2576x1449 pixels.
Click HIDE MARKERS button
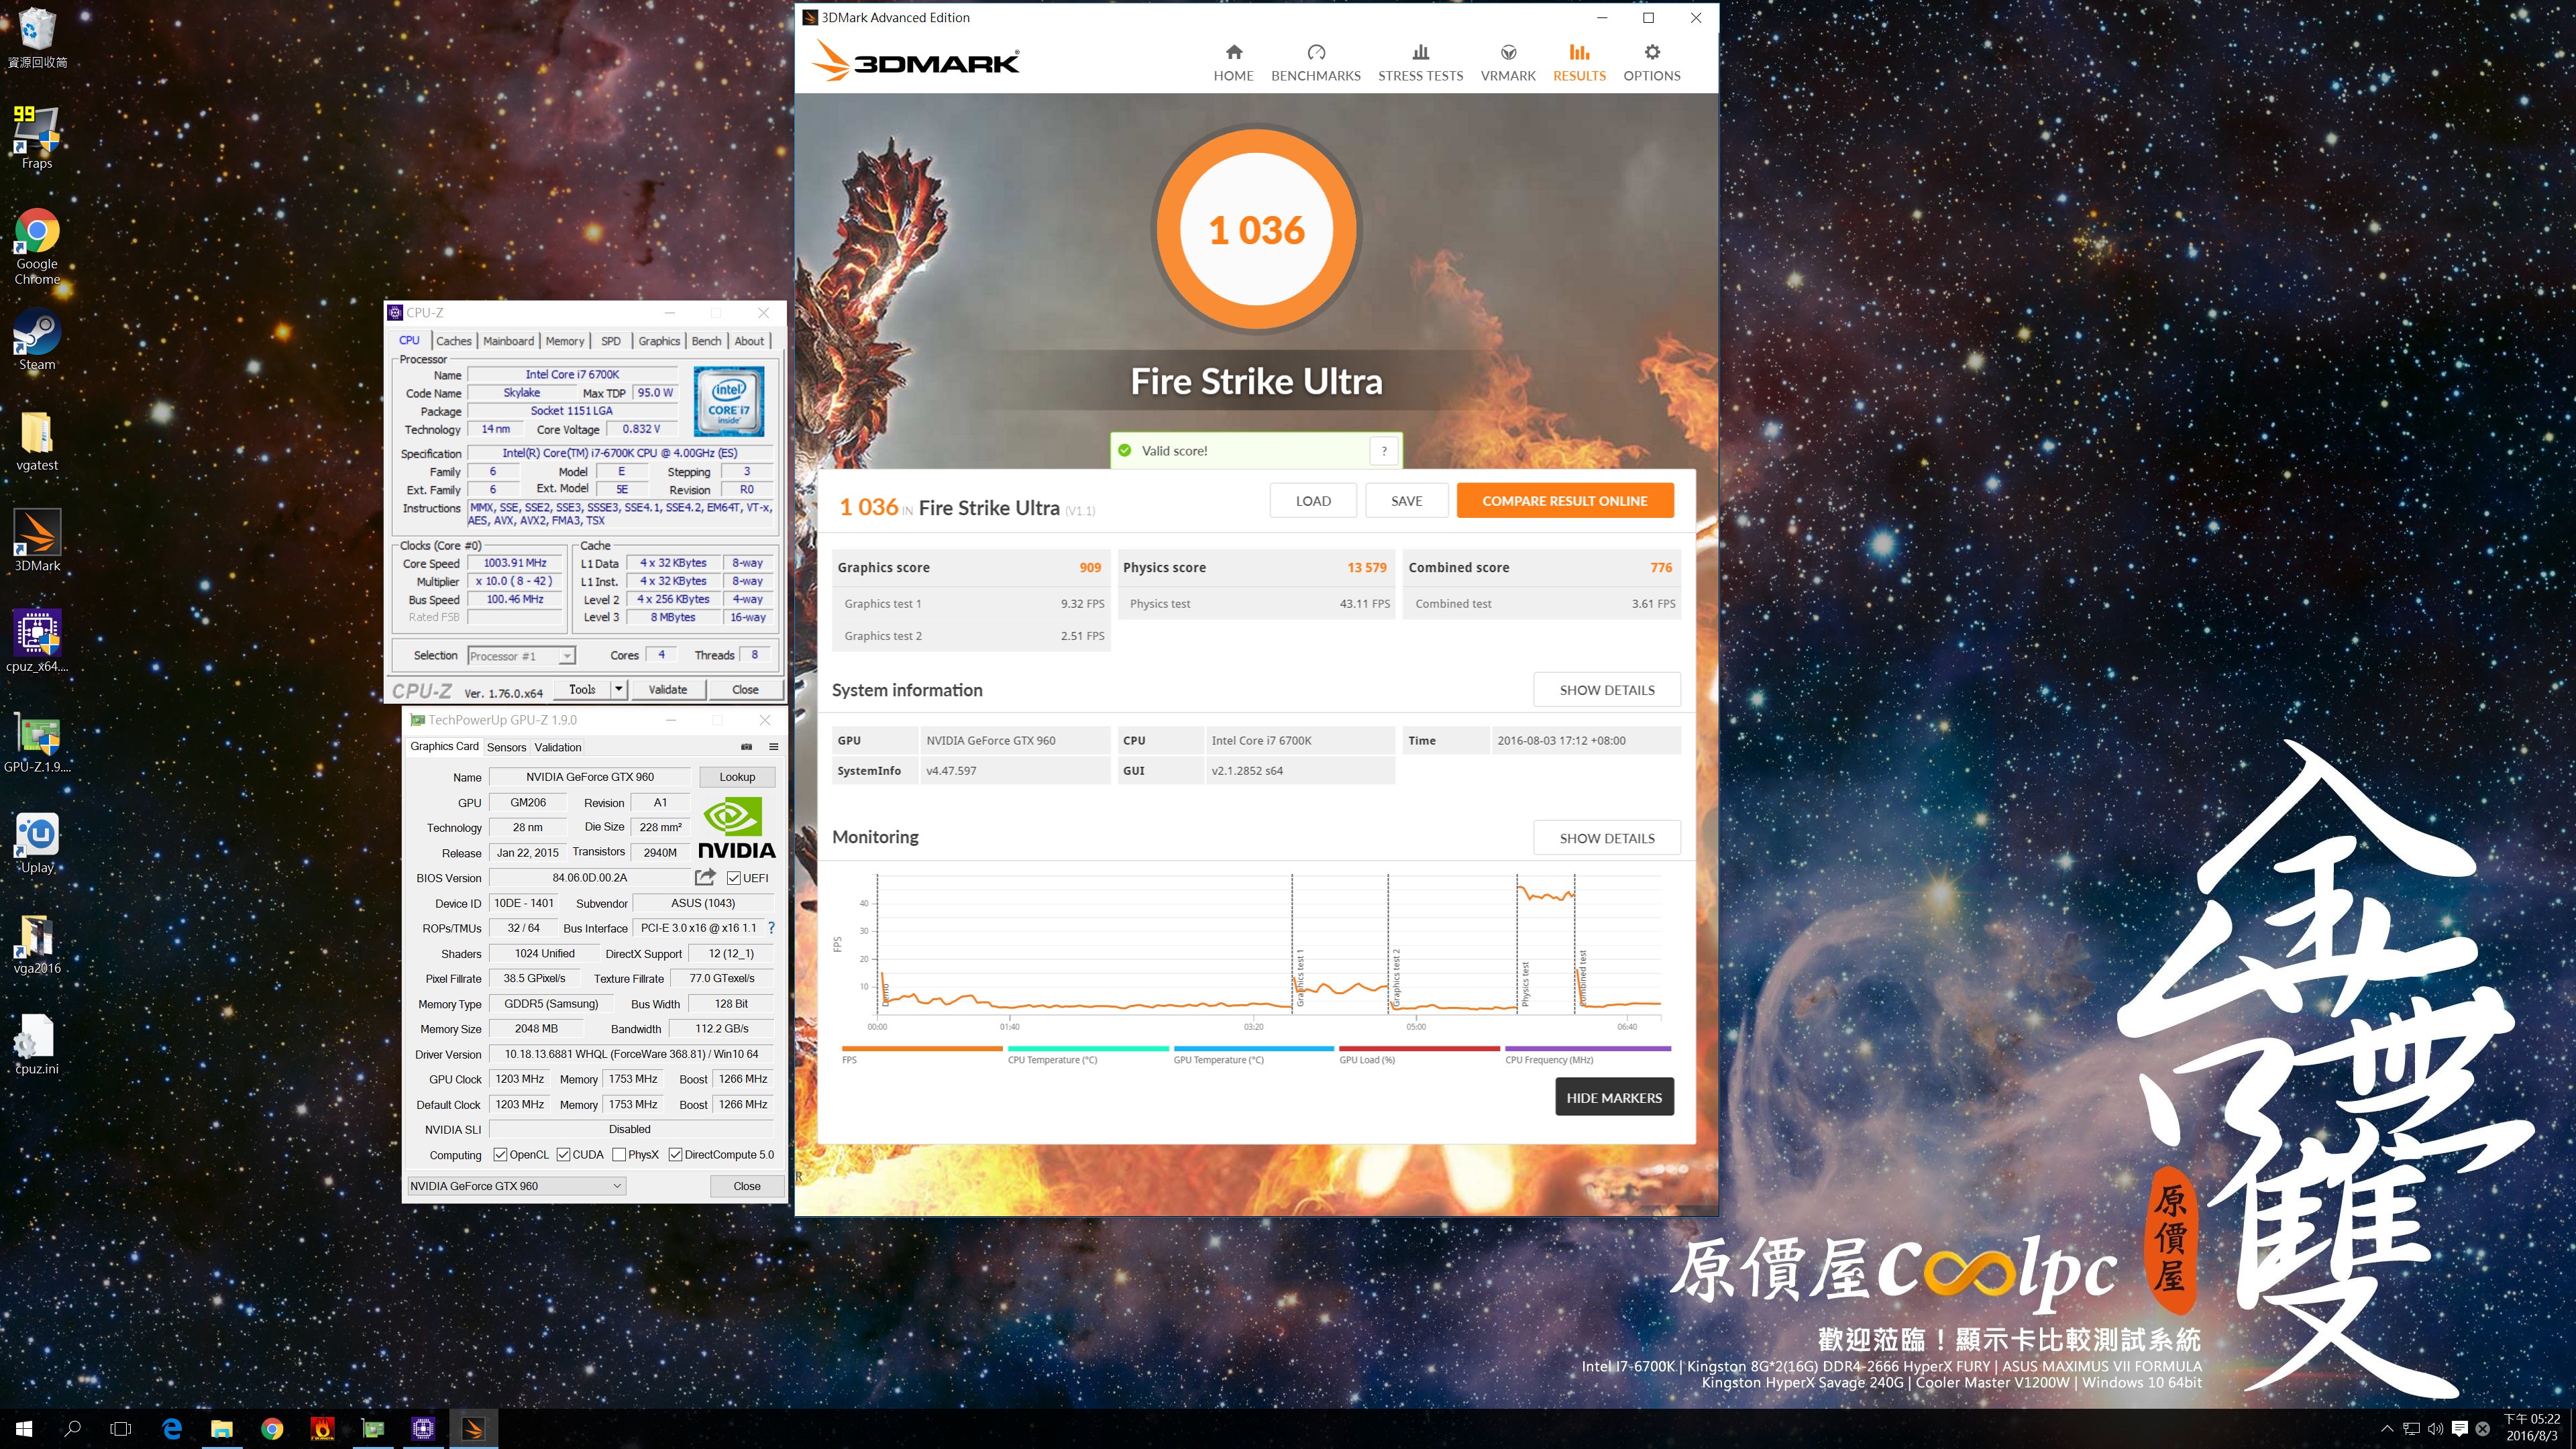point(1613,1098)
